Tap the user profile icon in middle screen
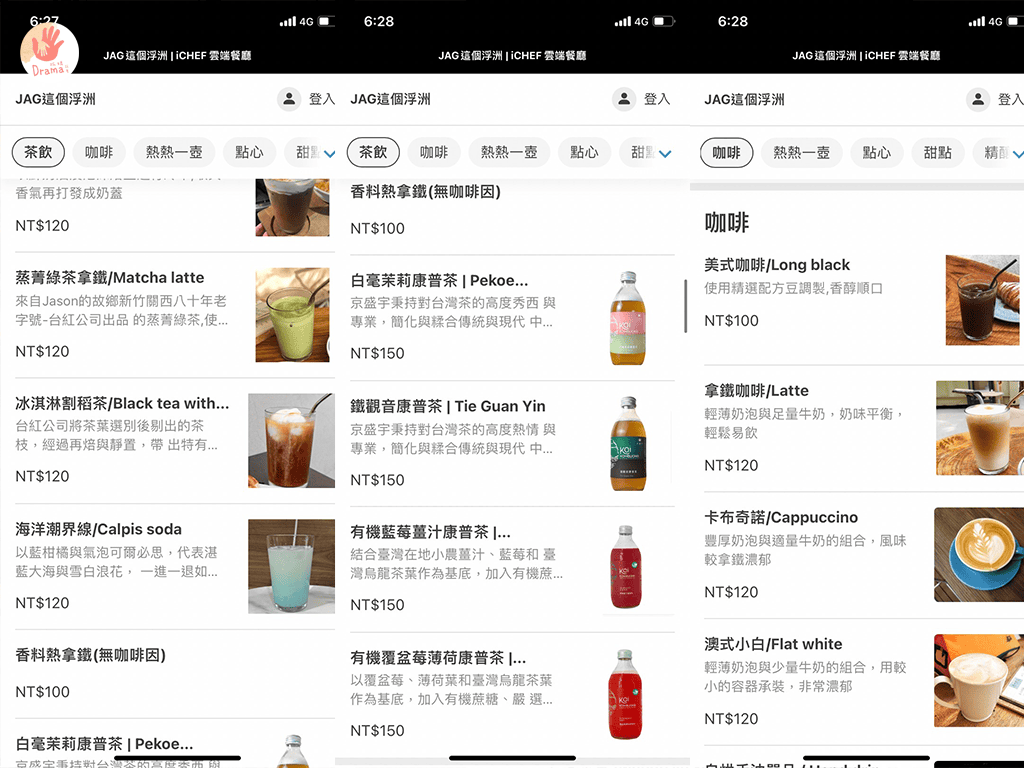This screenshot has height=768, width=1024. 624,99
